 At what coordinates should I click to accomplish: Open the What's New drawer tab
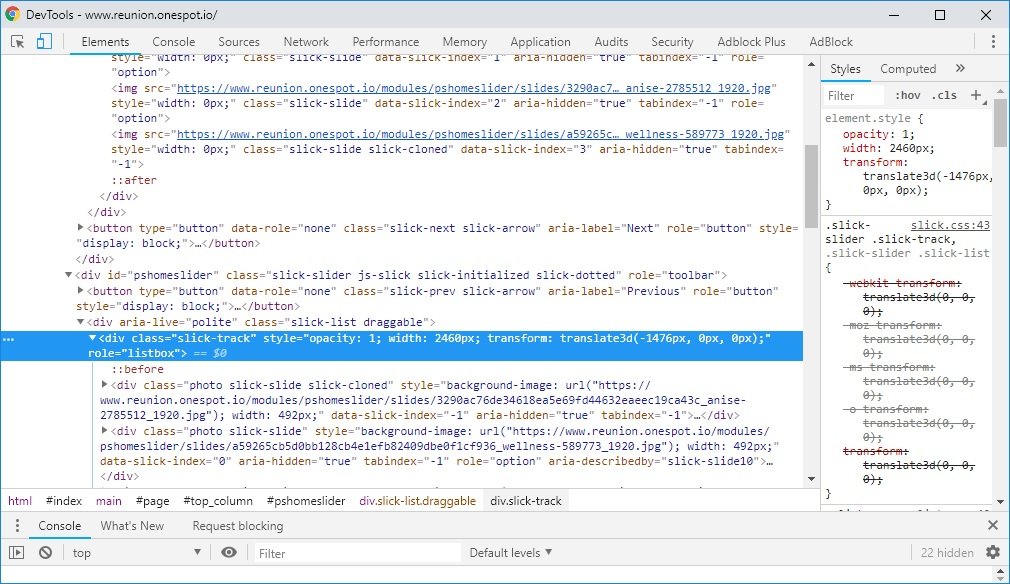[132, 525]
